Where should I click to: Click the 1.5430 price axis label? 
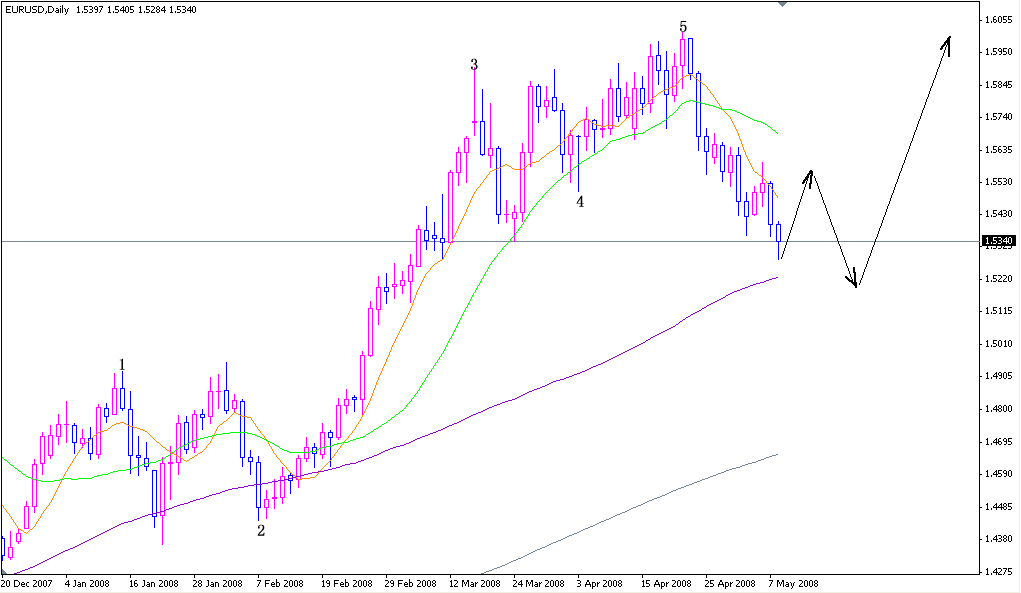(999, 214)
